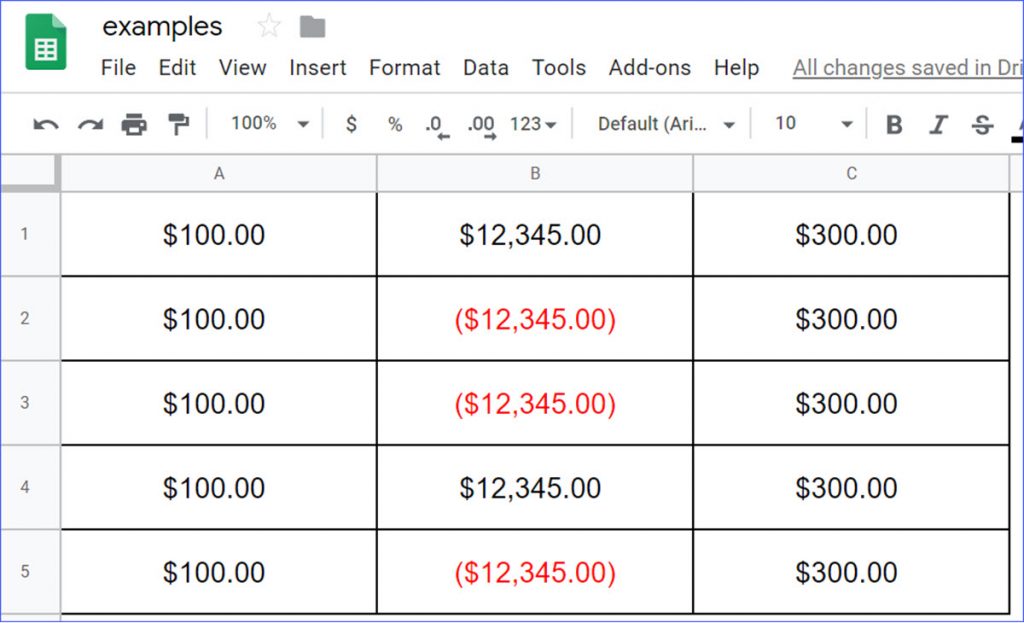Image resolution: width=1024 pixels, height=623 pixels.
Task: Format selection as currency
Action: (x=350, y=123)
